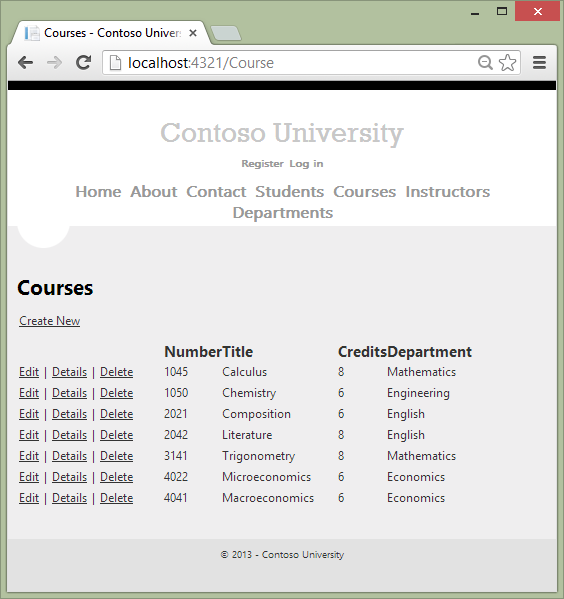Viewport: 564px width, 599px height.
Task: View Details for Microeconomics
Action: coord(70,477)
